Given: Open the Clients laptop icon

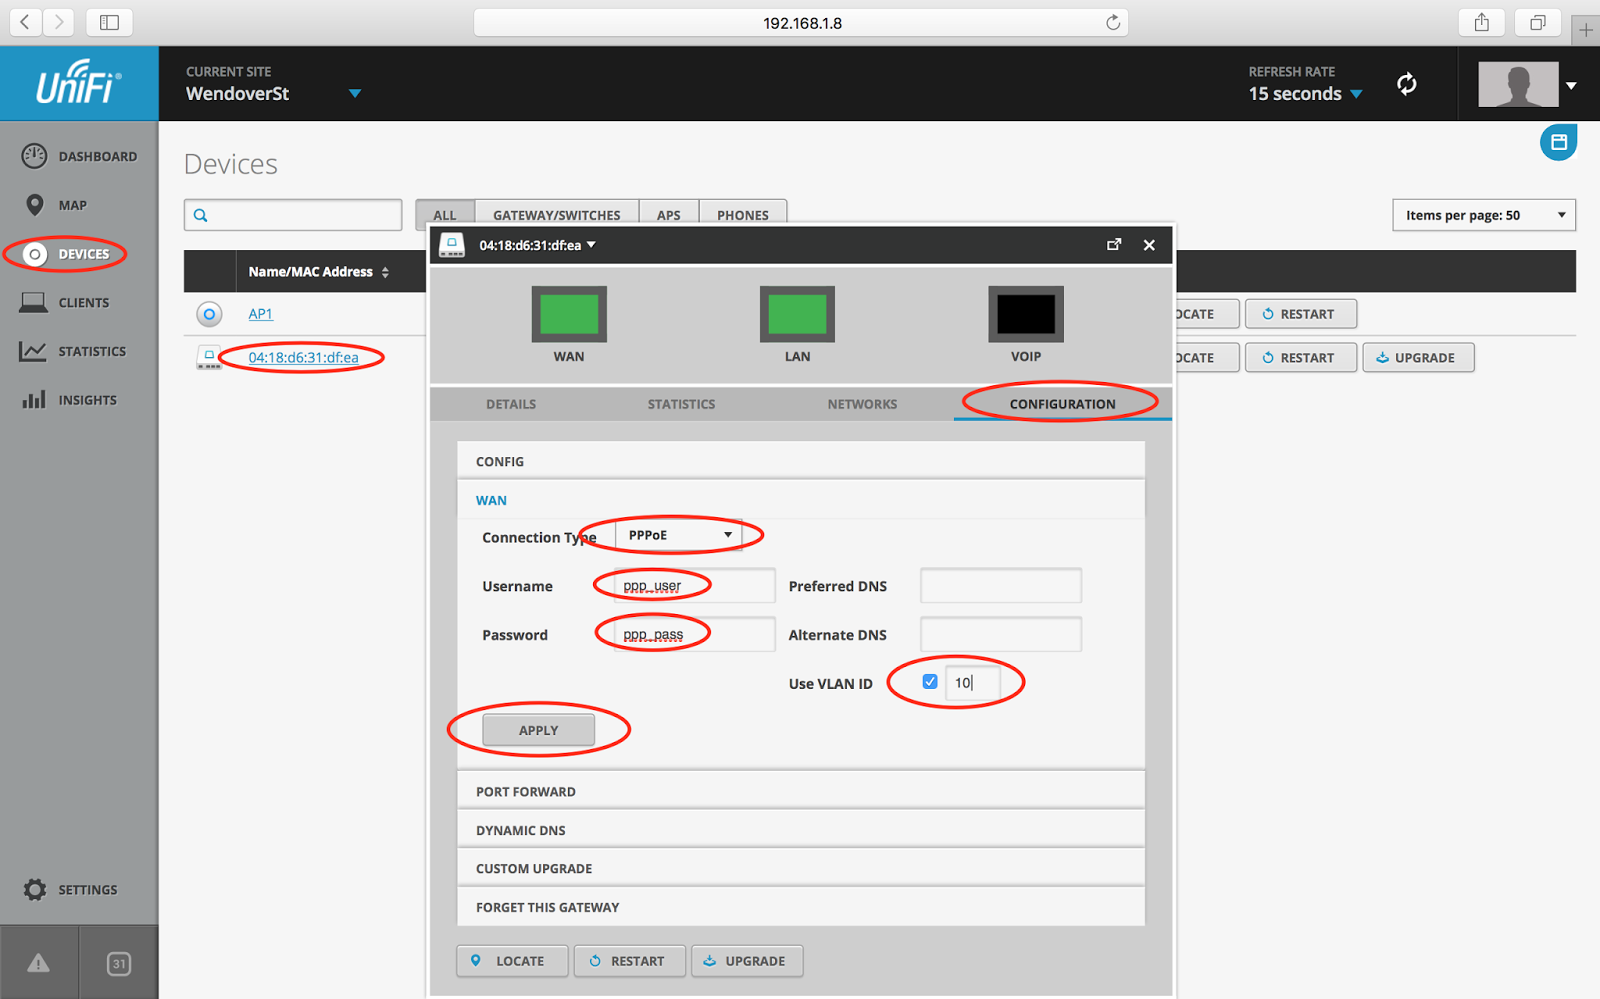Looking at the screenshot, I should 33,302.
